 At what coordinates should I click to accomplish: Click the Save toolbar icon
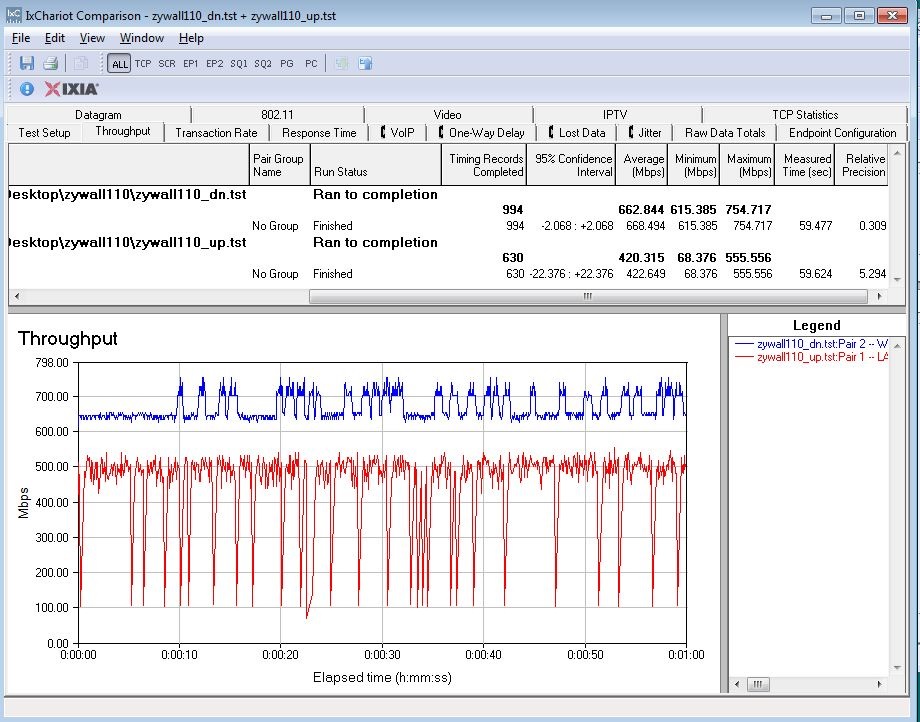click(27, 63)
